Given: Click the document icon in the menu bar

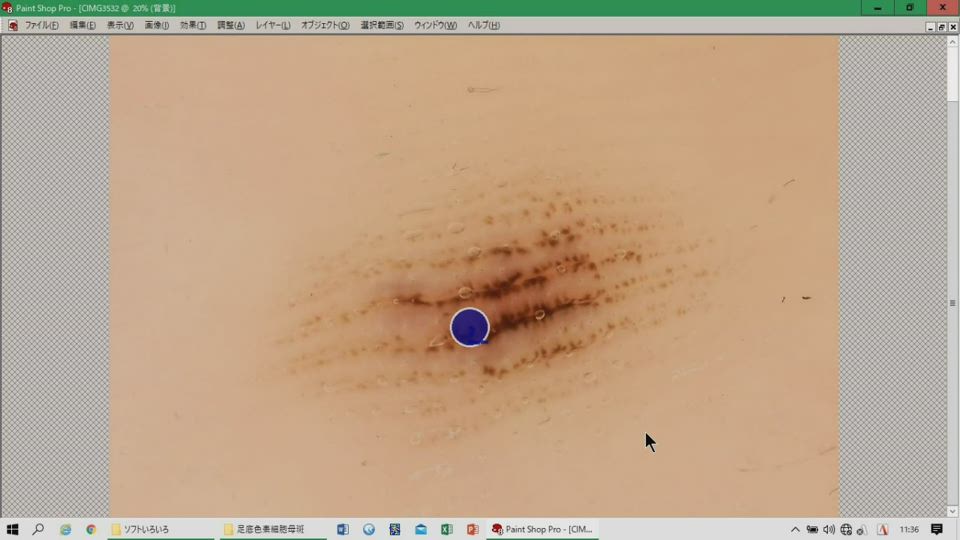Looking at the screenshot, I should 13,25.
